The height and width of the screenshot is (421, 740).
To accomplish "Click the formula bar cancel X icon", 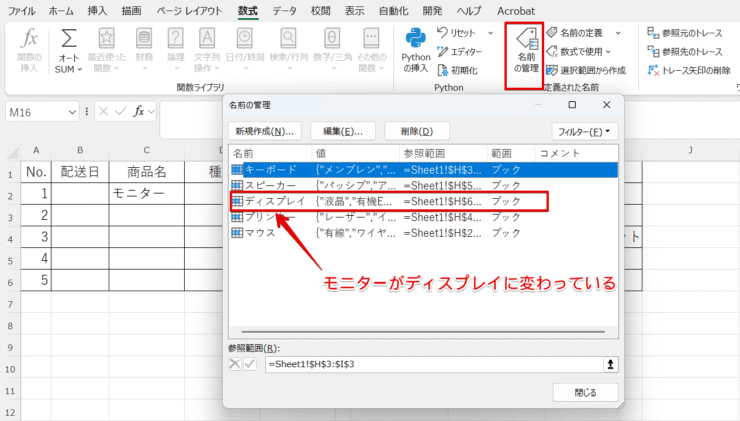I will [x=104, y=111].
